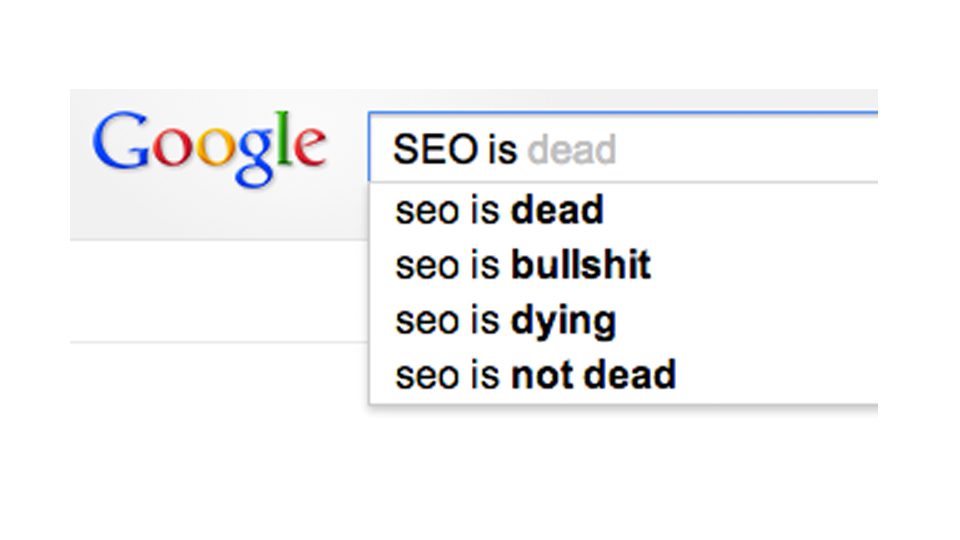This screenshot has height=540, width=960.
Task: Click the green 'l' in Google logo
Action: click(283, 140)
